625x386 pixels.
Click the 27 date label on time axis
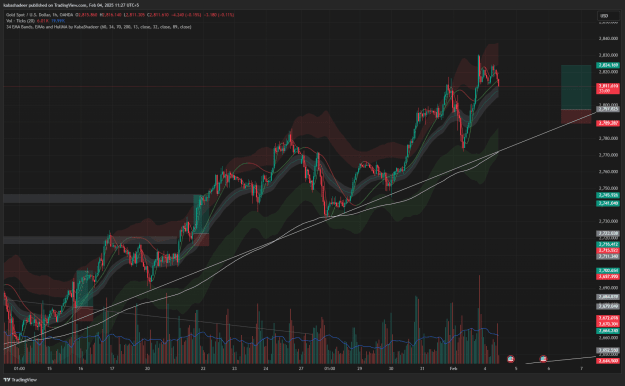(x=301, y=368)
